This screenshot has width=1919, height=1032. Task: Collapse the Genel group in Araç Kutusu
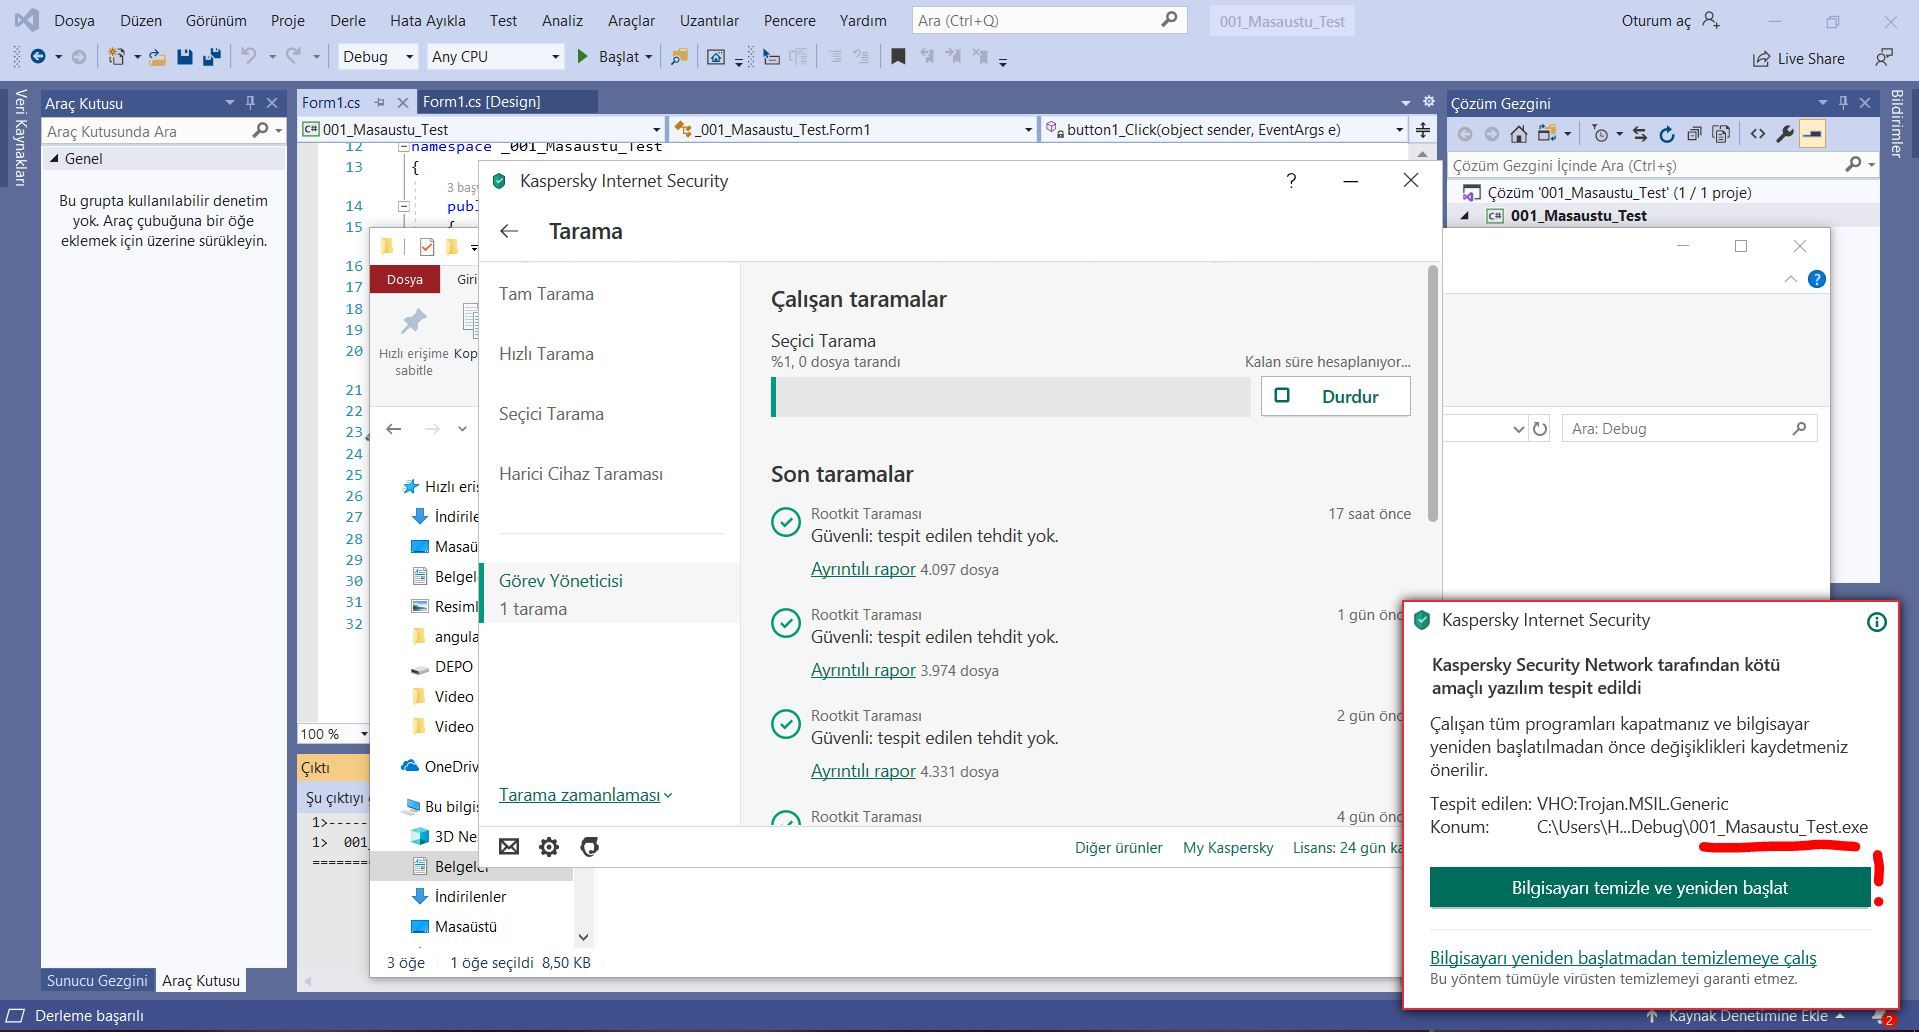pos(55,158)
